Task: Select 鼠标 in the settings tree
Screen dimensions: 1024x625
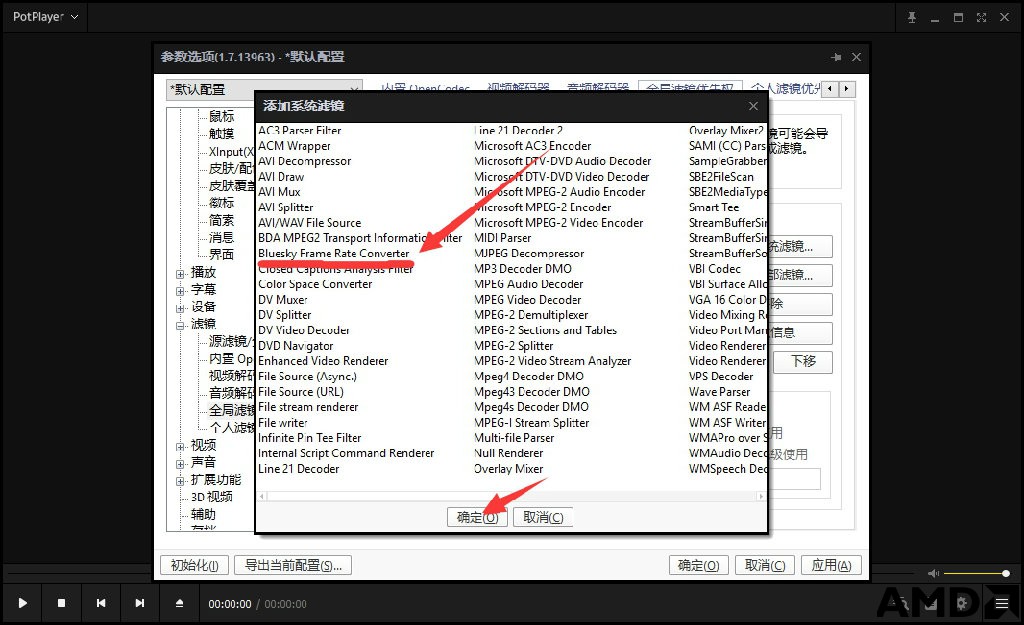Action: (x=221, y=116)
